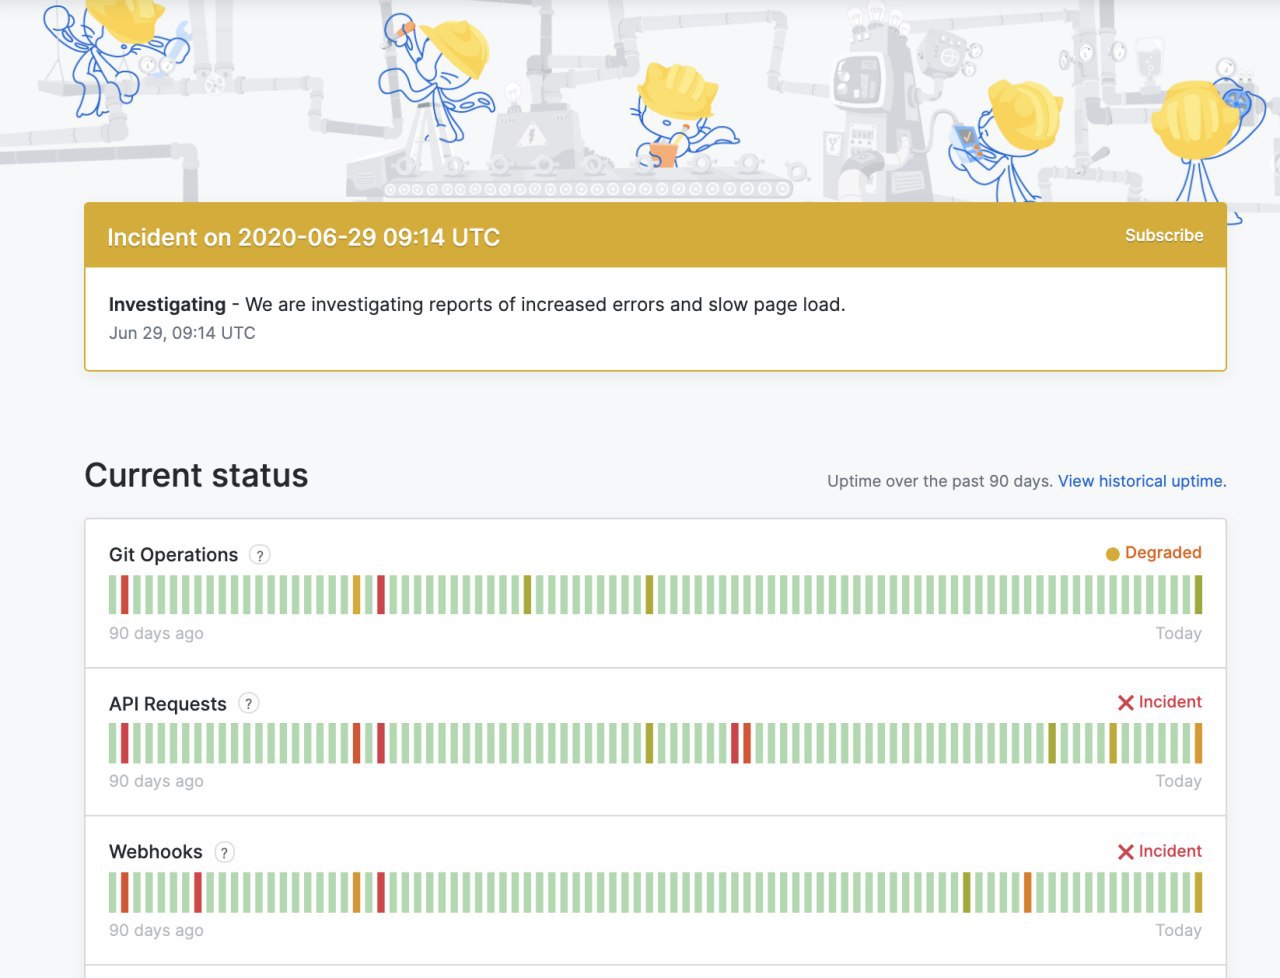This screenshot has width=1280, height=978.
Task: Select today's bar in Git Operations timeline
Action: tap(1198, 595)
